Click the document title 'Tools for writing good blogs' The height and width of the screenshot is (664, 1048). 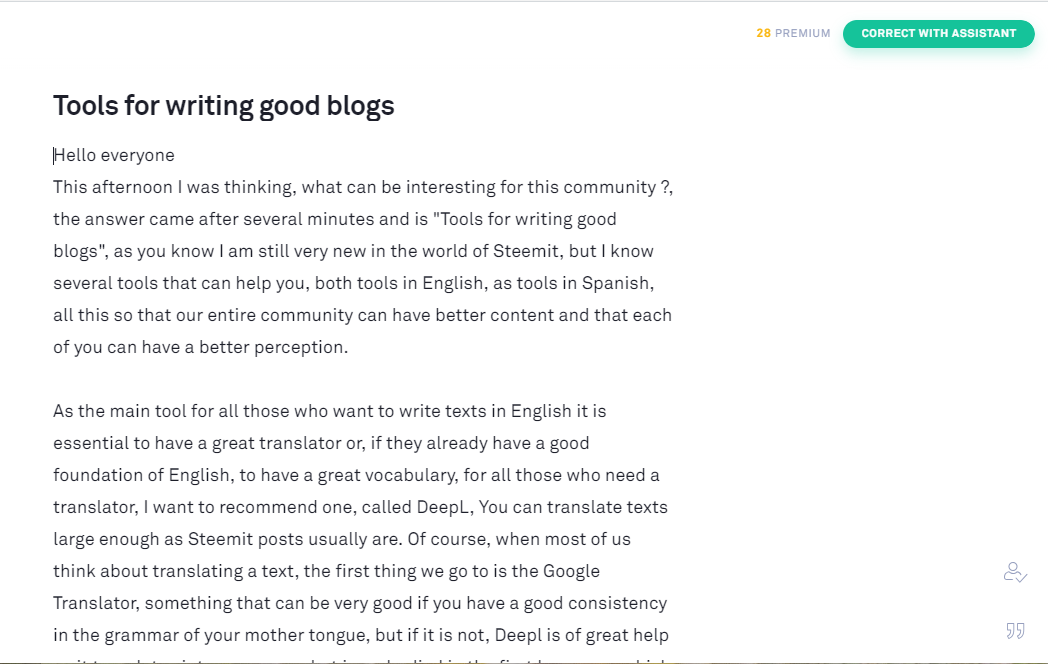(223, 106)
